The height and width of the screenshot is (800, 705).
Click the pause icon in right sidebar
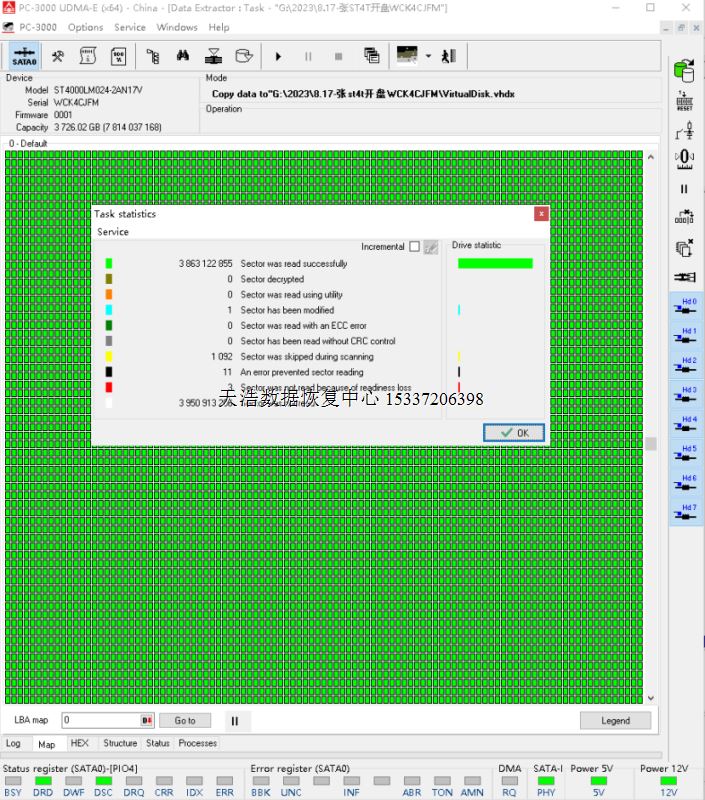pos(684,188)
